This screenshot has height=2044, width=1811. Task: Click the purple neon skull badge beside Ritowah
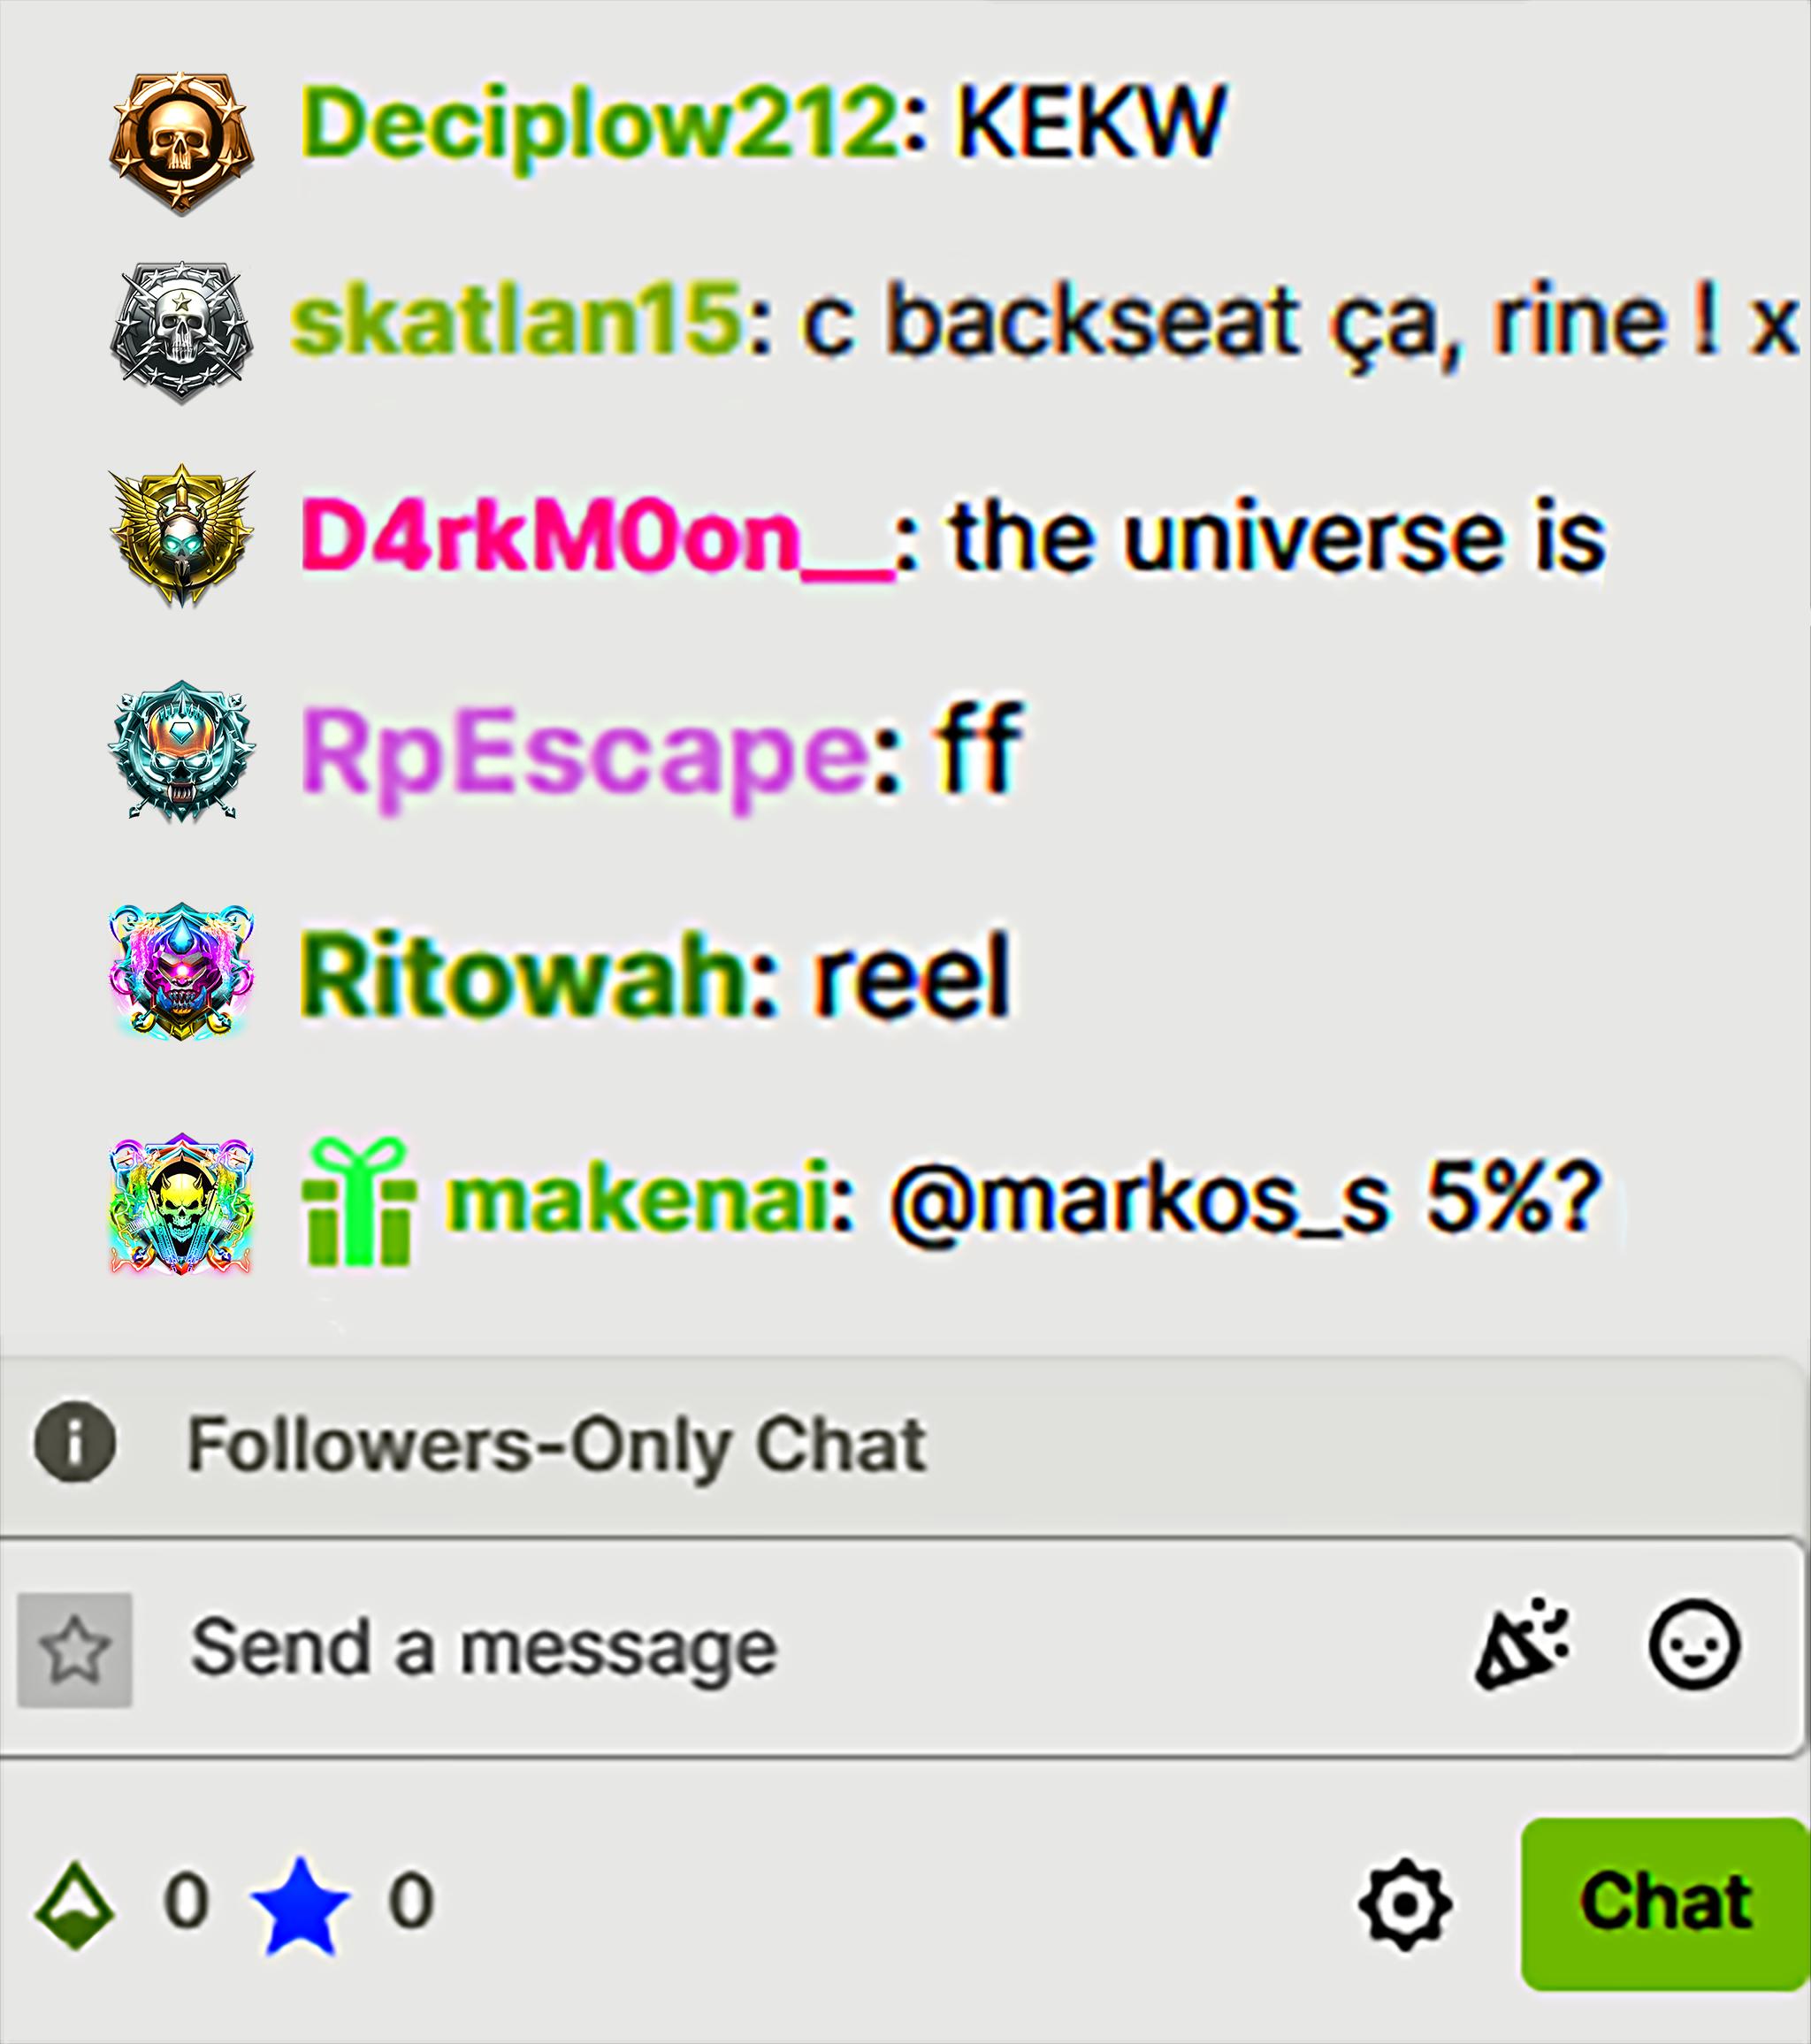coord(181,973)
